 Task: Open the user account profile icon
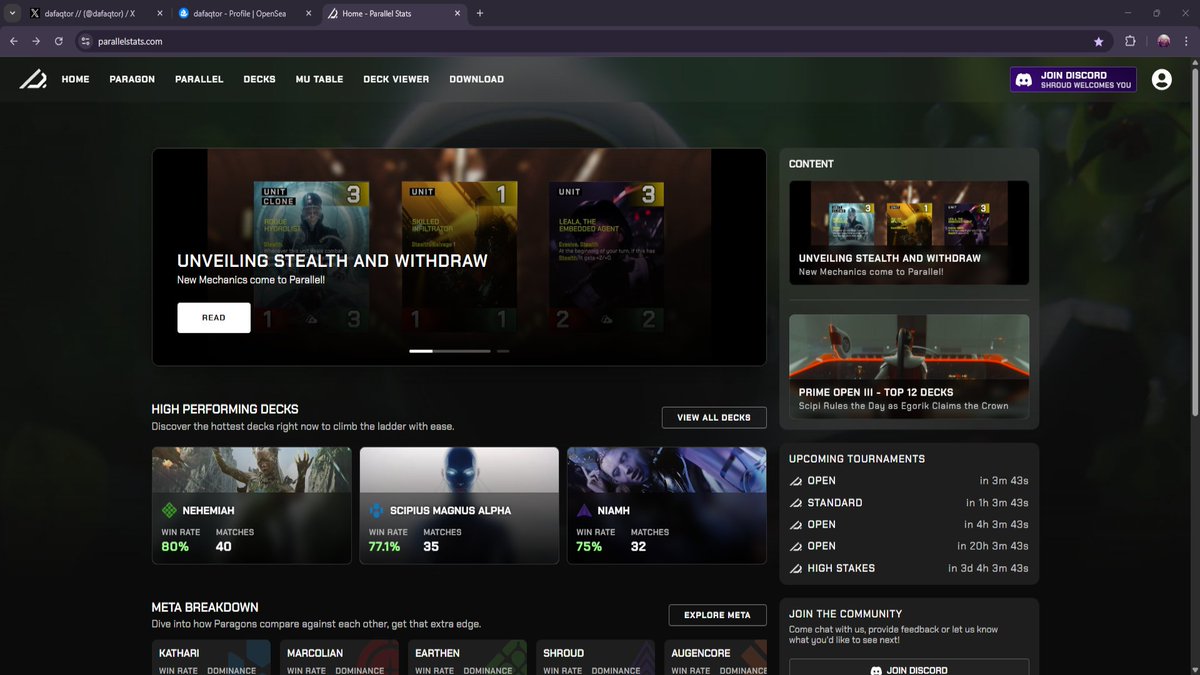click(1161, 80)
